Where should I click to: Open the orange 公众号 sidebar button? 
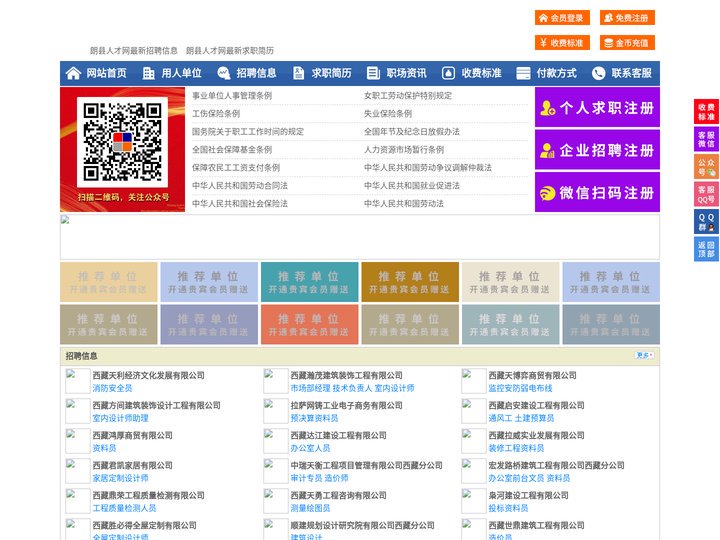tap(706, 167)
